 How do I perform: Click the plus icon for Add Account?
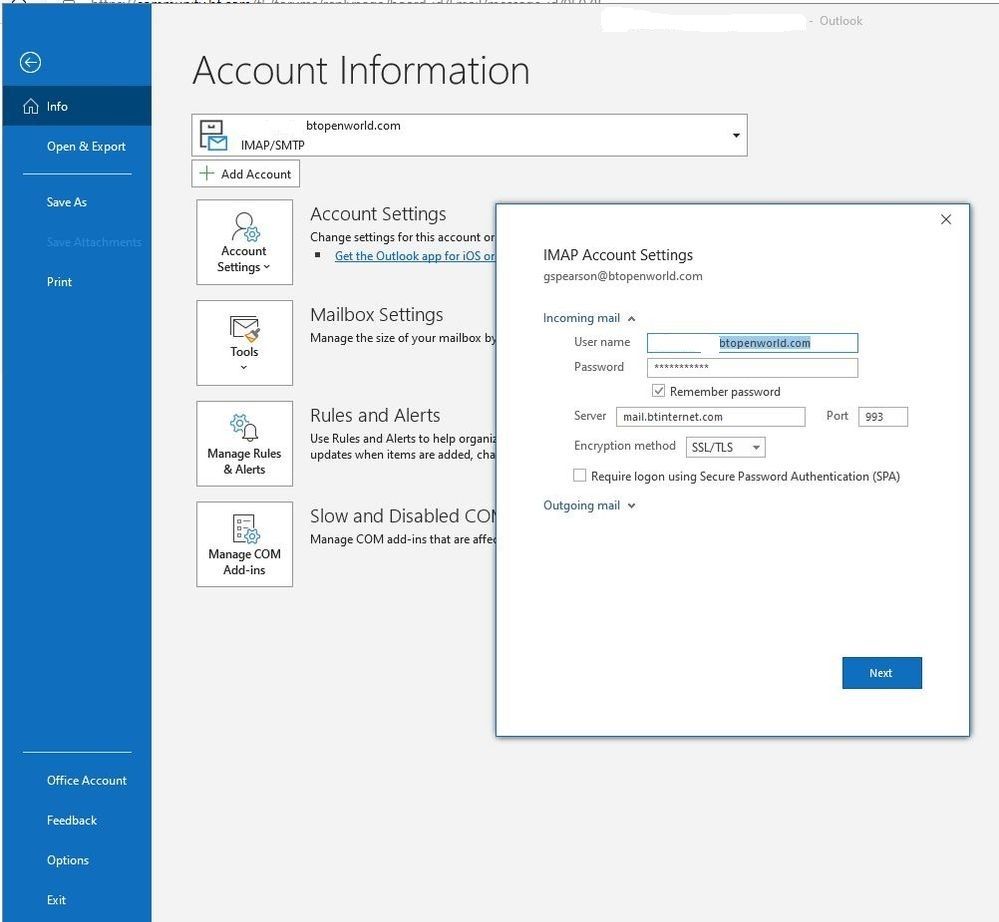207,174
